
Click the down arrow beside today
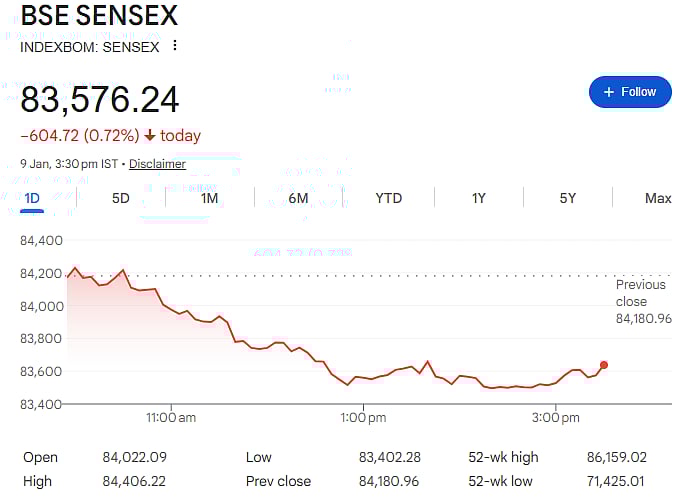coord(150,136)
